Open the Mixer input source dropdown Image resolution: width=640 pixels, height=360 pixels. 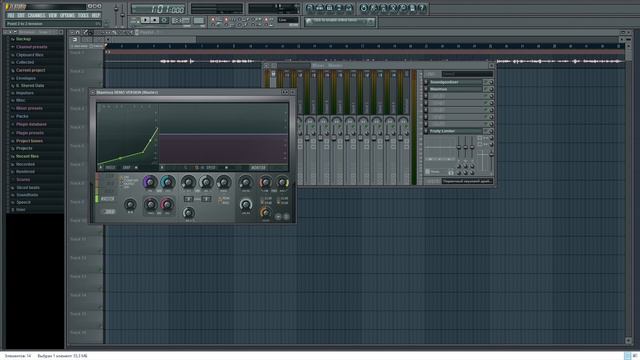click(467, 74)
